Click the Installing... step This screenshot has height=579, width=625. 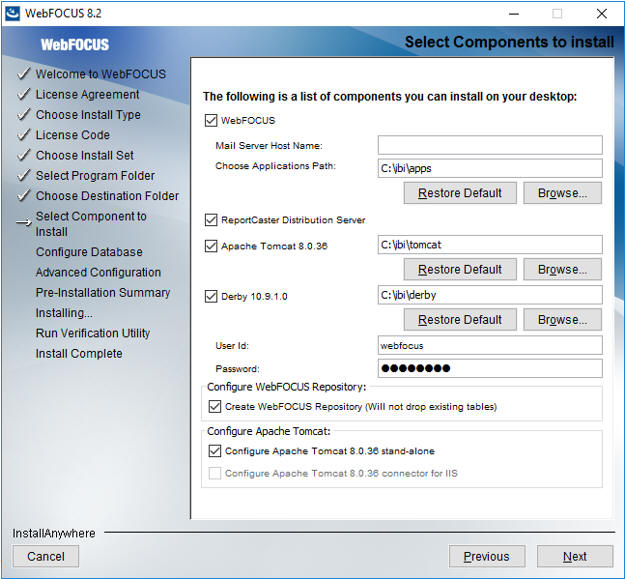coord(64,313)
